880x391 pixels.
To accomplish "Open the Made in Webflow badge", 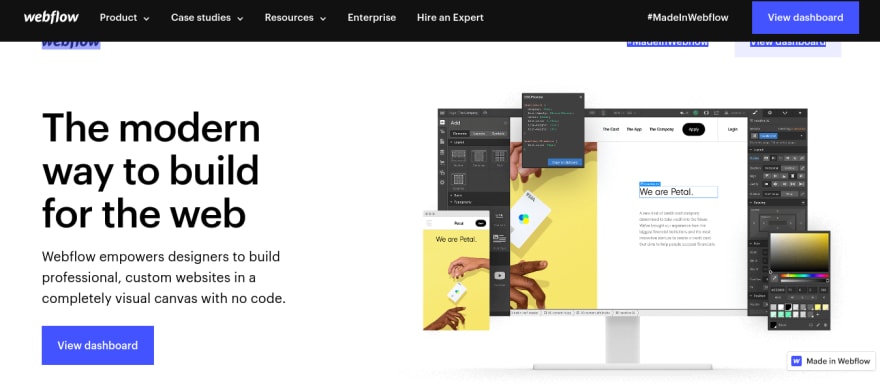I will (x=831, y=361).
